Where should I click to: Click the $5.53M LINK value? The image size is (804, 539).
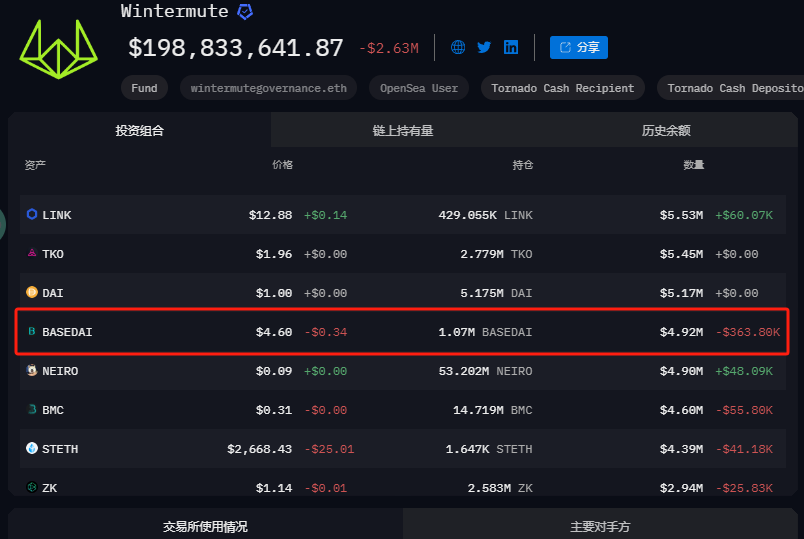(681, 215)
